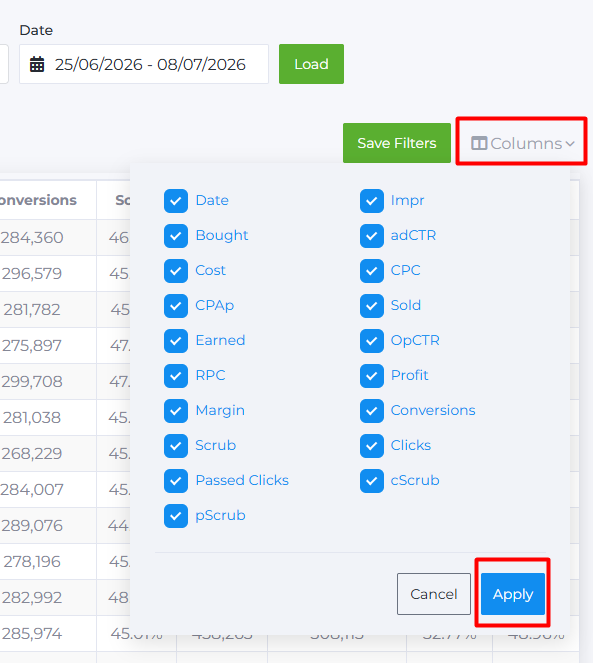Uncheck the Passed Clicks checkbox

pos(176,481)
